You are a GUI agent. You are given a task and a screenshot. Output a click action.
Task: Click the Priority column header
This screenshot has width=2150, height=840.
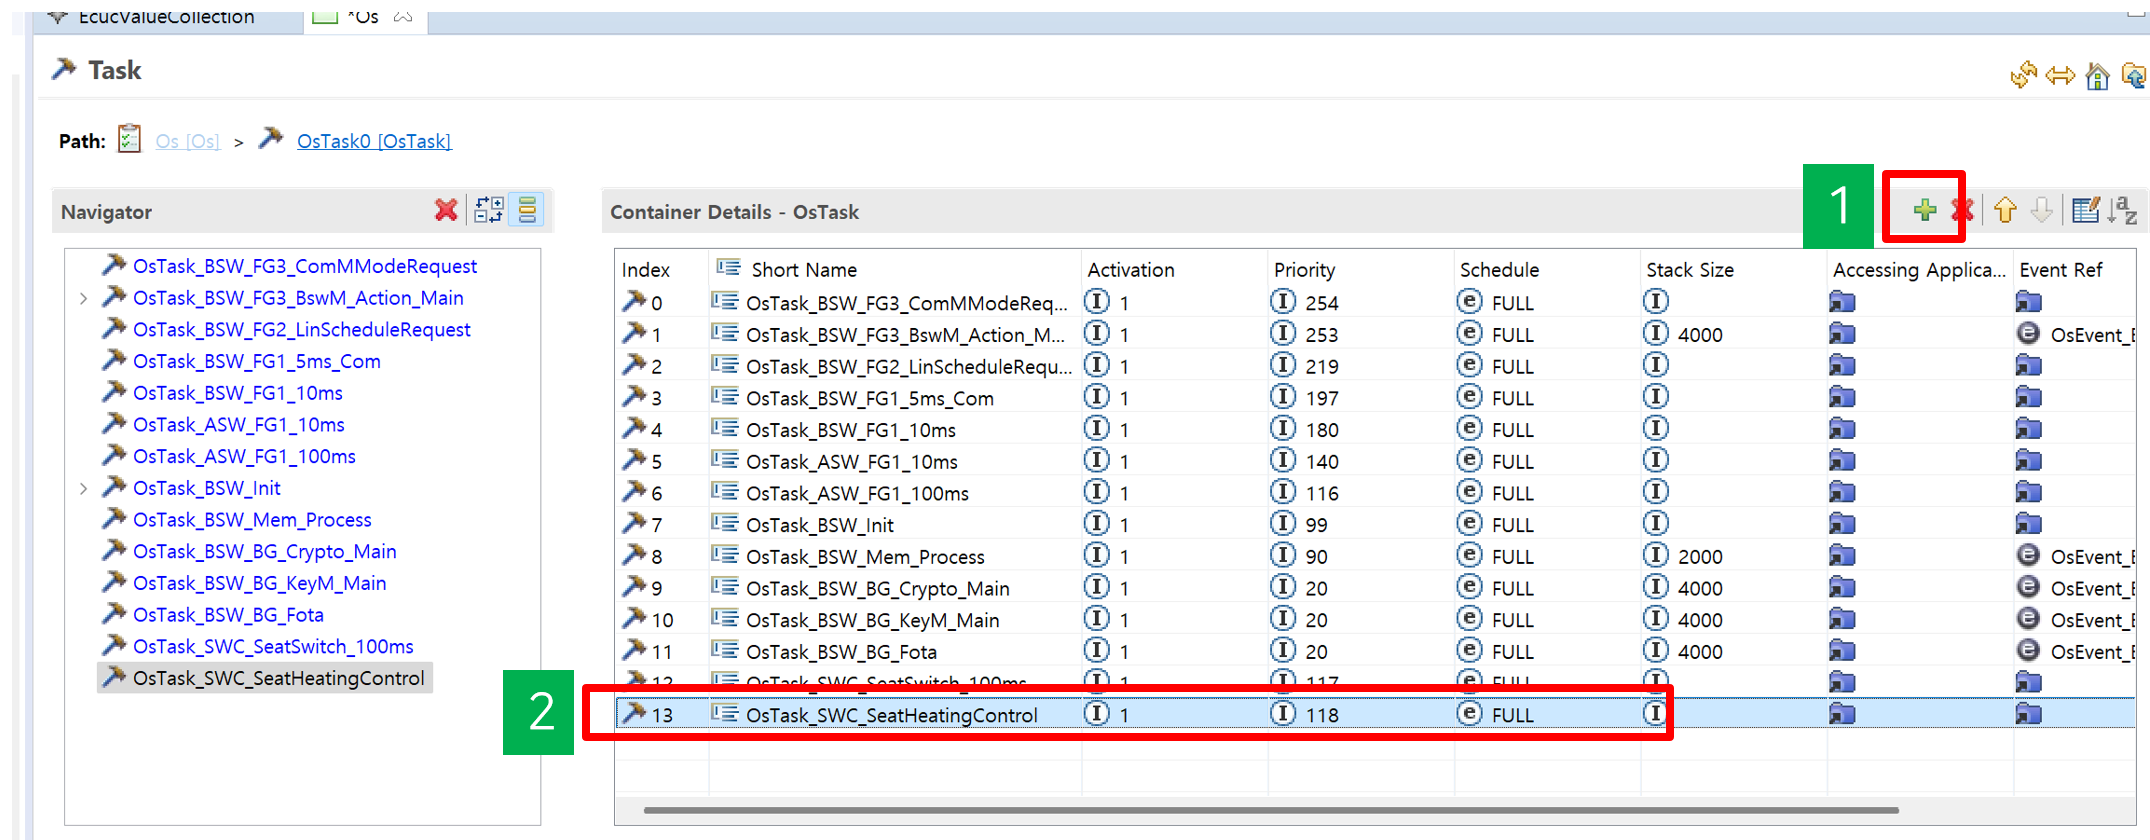pyautogui.click(x=1304, y=270)
